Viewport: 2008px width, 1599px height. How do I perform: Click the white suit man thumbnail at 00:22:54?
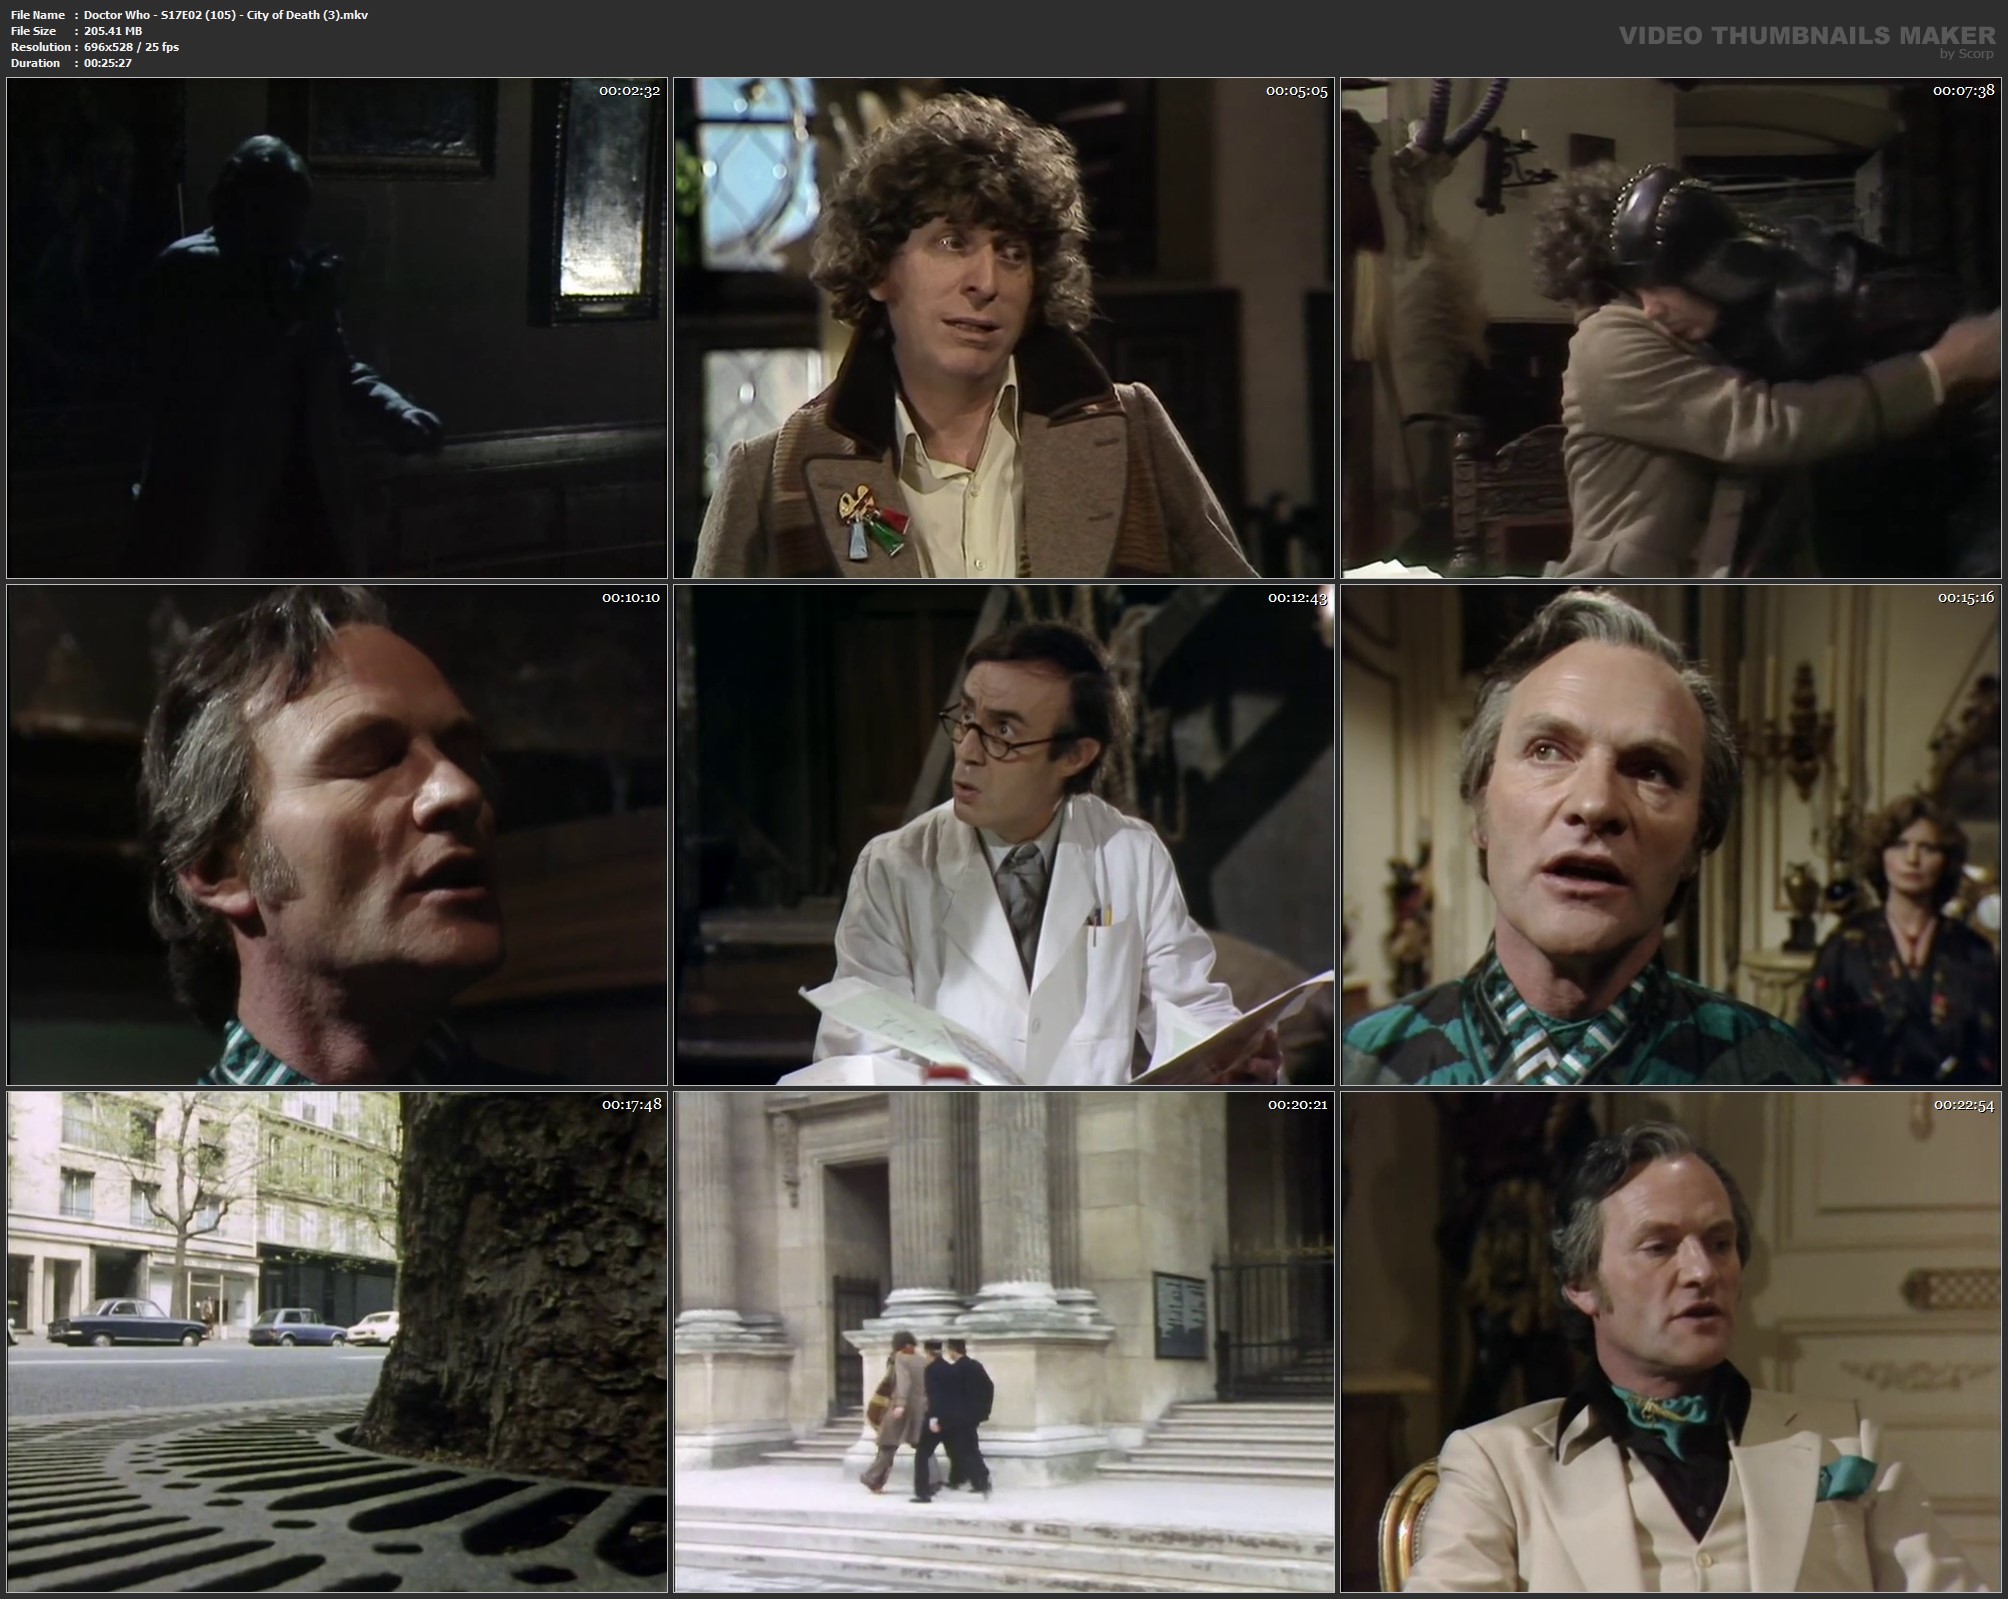(x=1670, y=1342)
